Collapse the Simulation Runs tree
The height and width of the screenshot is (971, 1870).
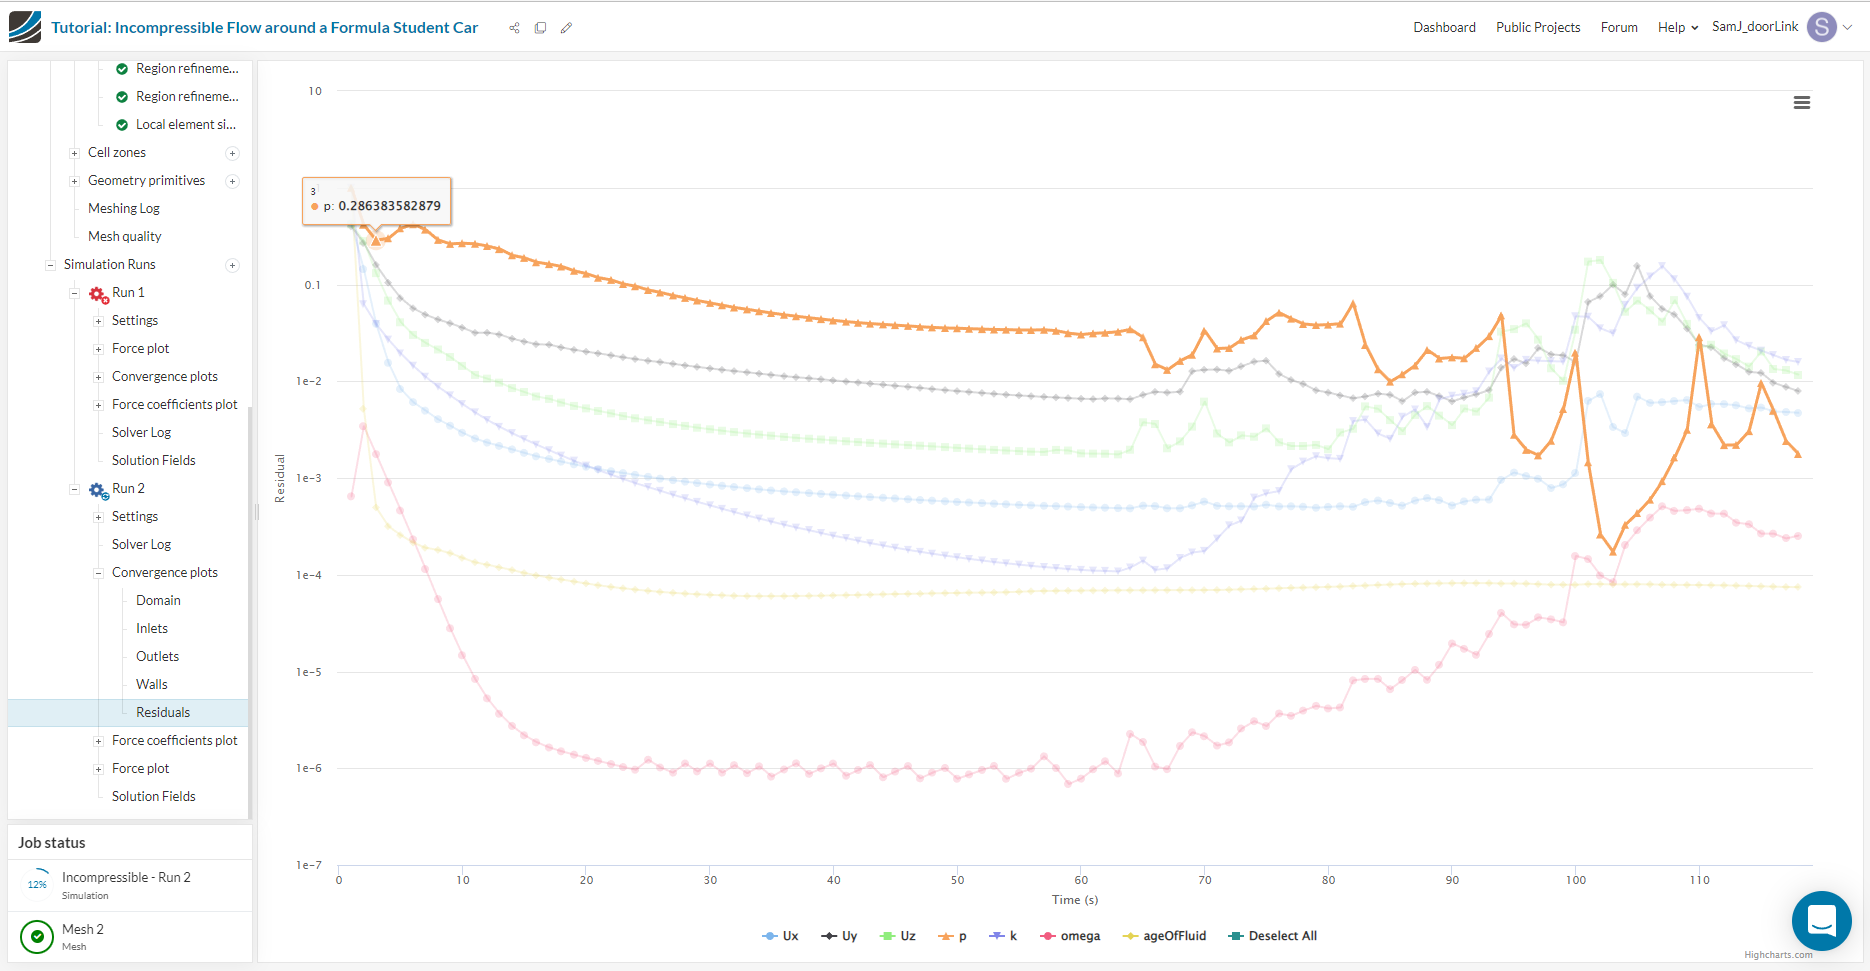[x=50, y=264]
